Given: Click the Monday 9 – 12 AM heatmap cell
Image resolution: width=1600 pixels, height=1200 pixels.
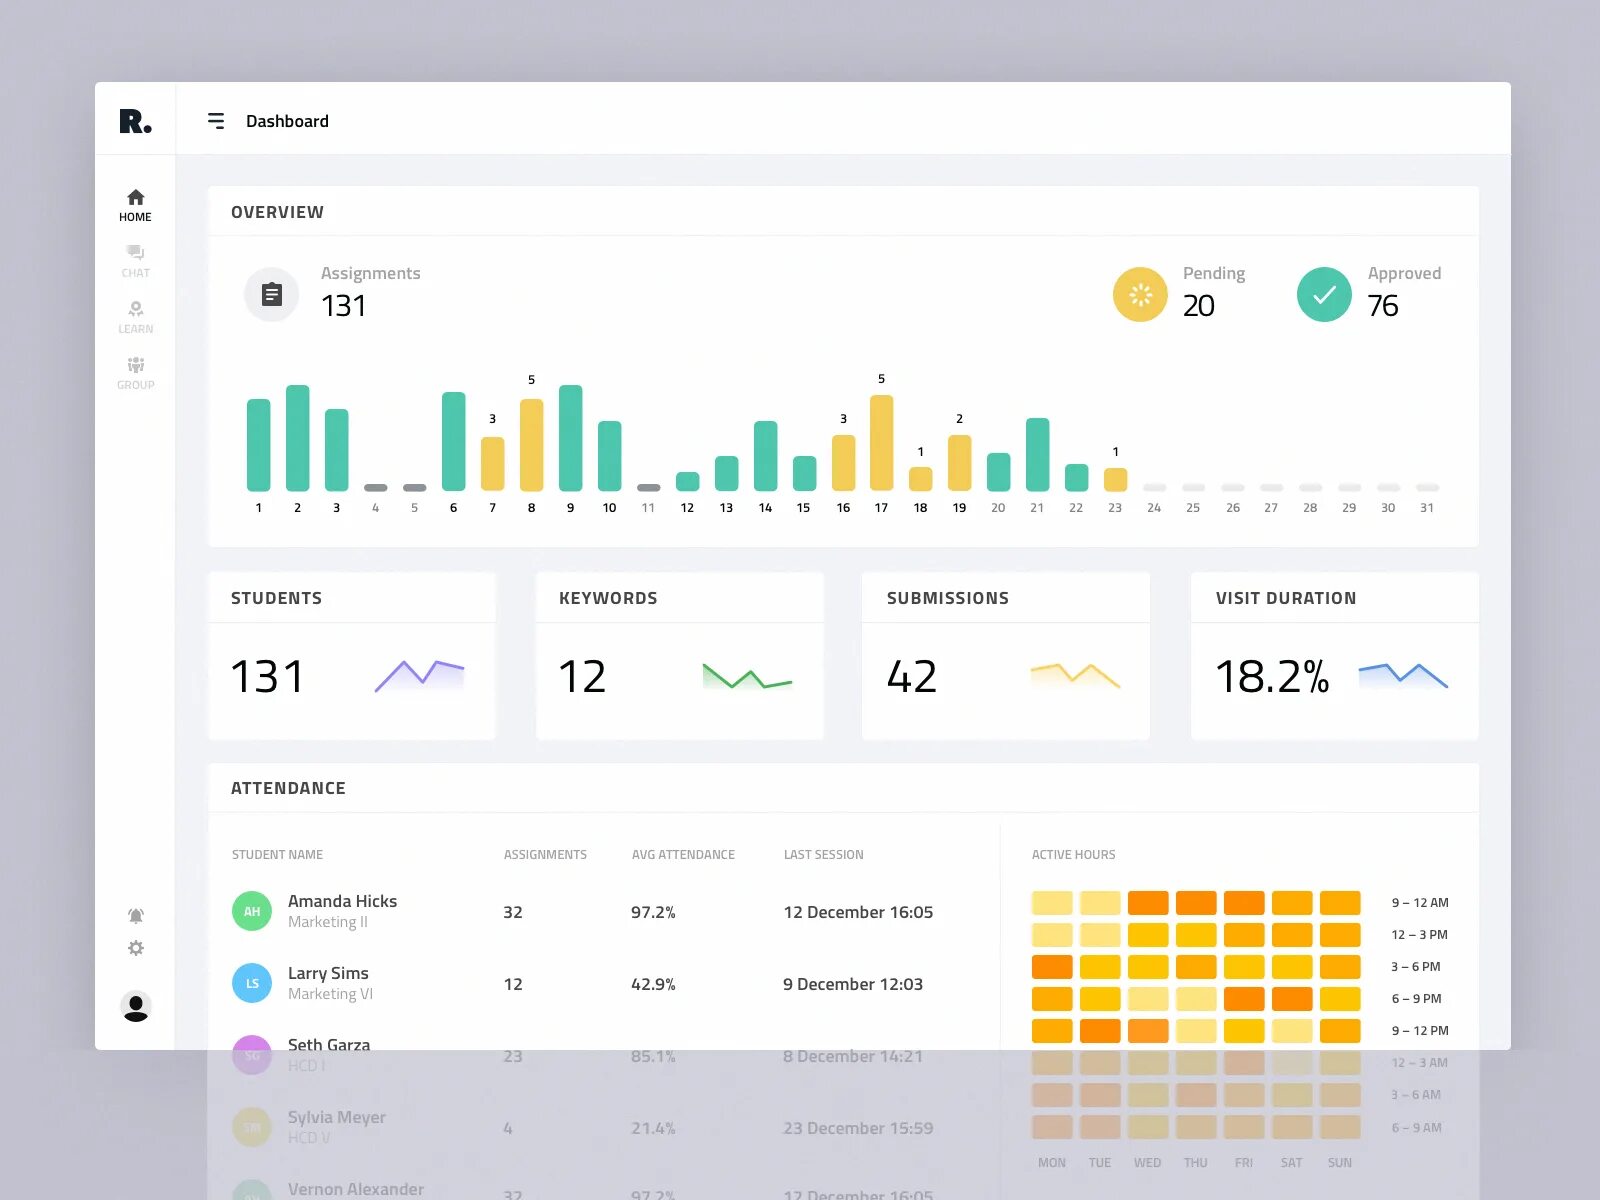Looking at the screenshot, I should [1052, 903].
